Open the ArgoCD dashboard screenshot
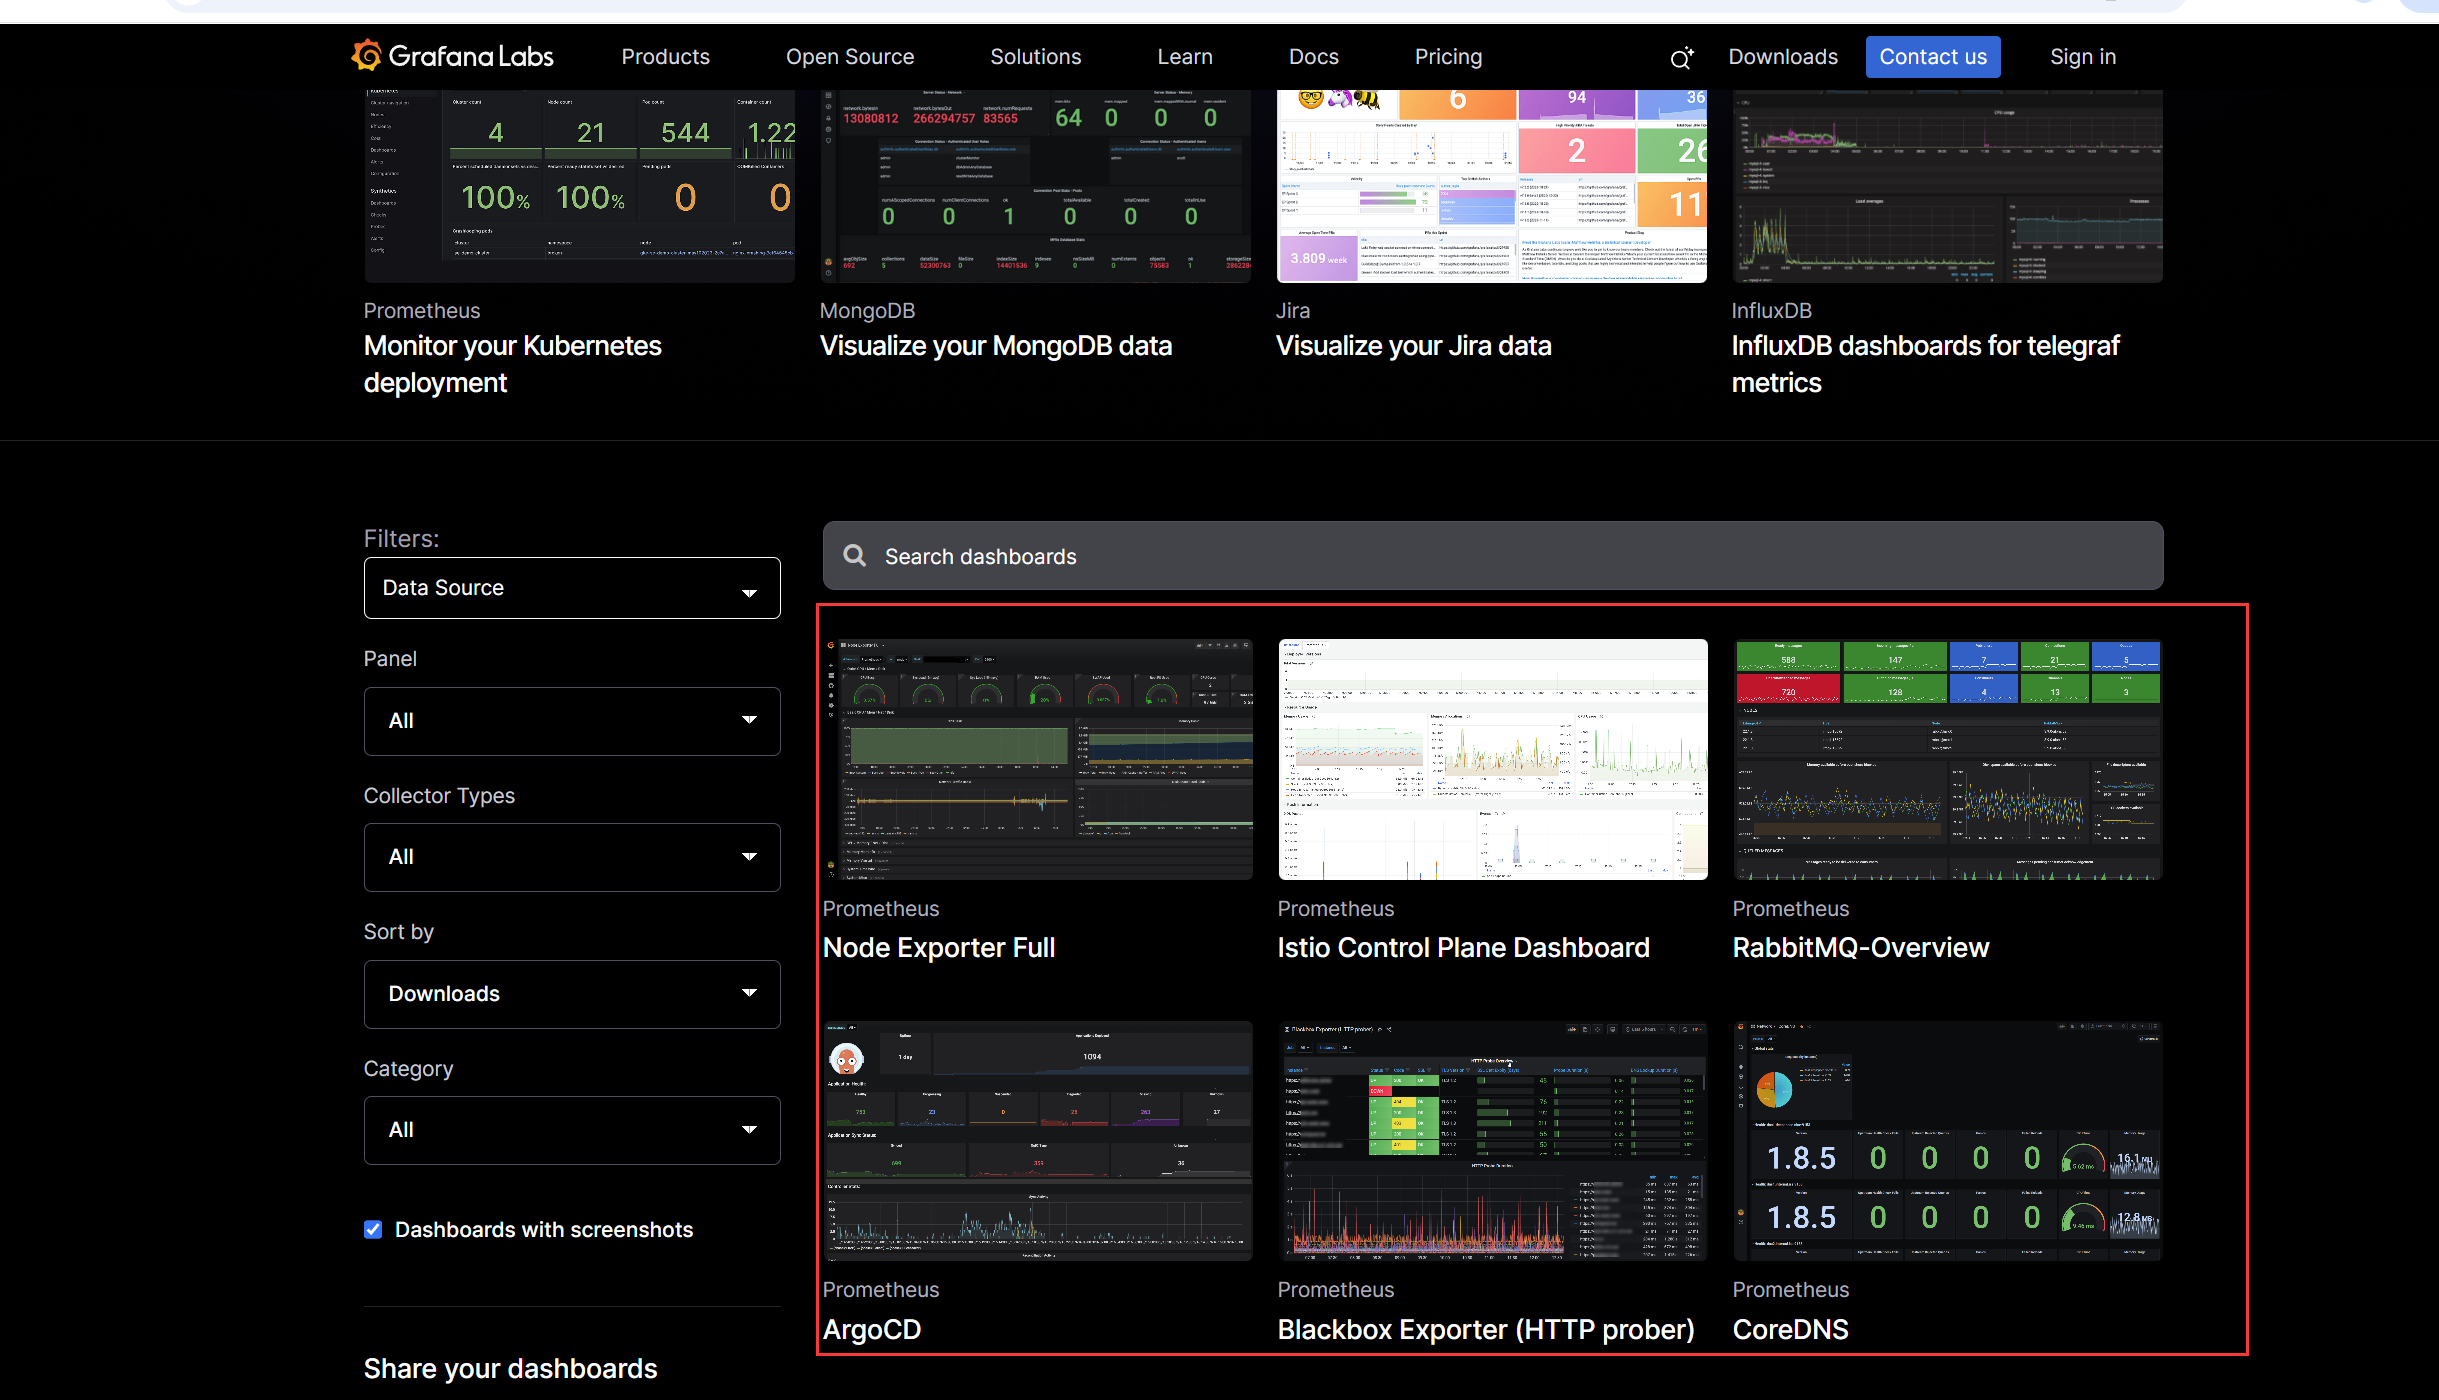This screenshot has width=2439, height=1400. click(1037, 1140)
